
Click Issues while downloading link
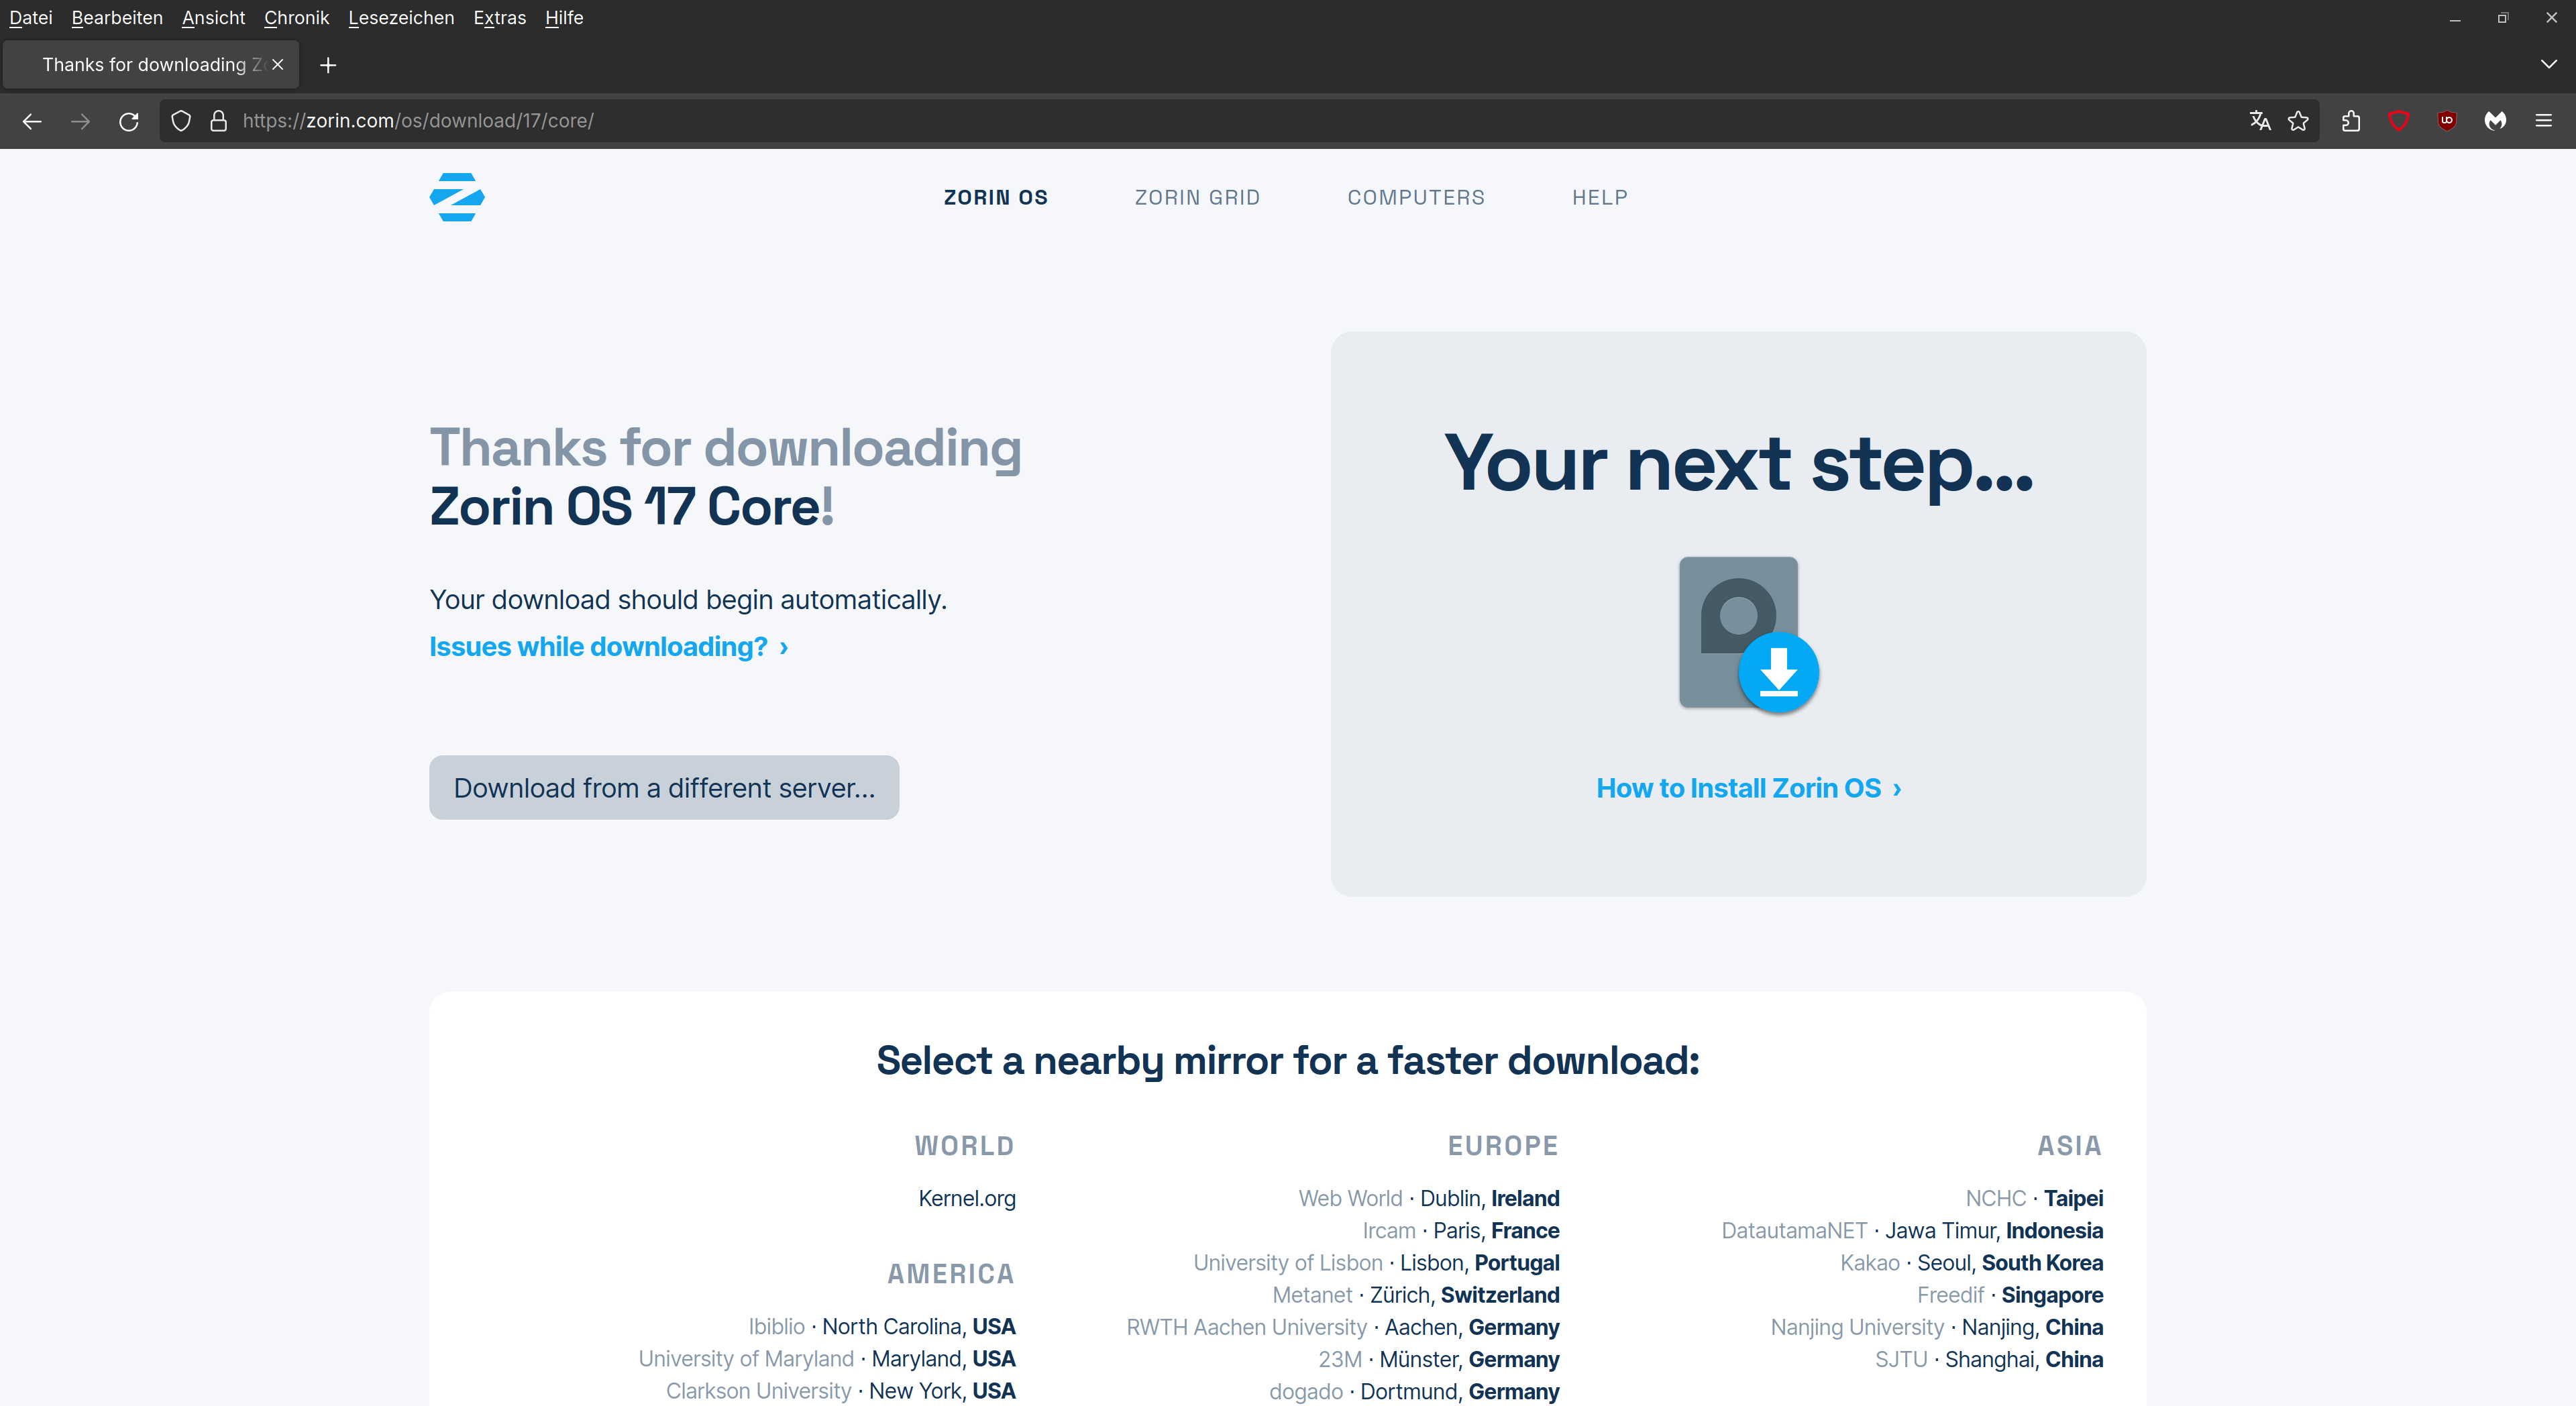(x=609, y=647)
